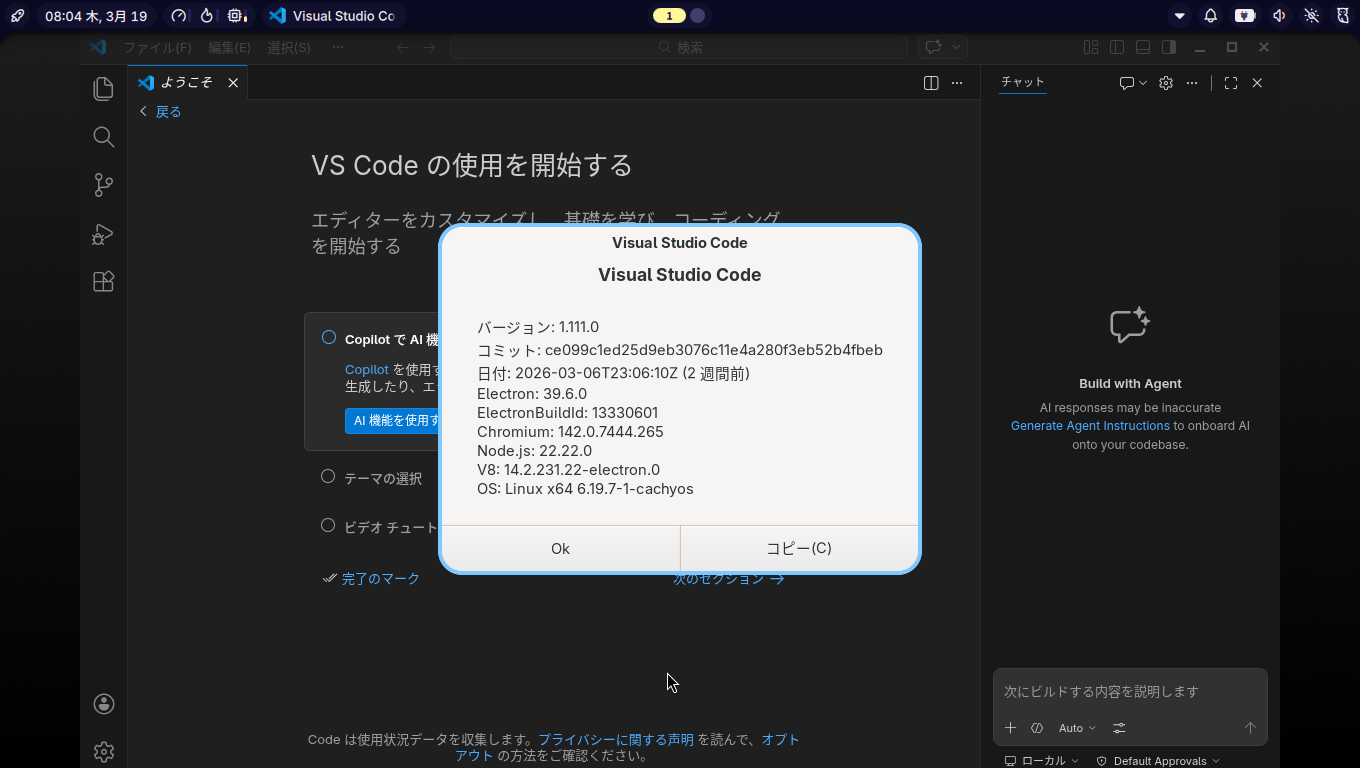Click the Copilot link in the walkthrough
The width and height of the screenshot is (1360, 768).
(367, 370)
